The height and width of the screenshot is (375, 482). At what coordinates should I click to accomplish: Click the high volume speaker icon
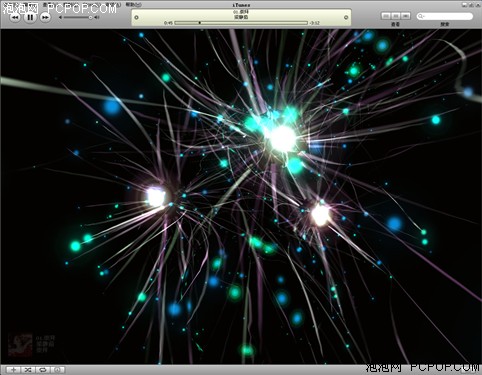[96, 17]
